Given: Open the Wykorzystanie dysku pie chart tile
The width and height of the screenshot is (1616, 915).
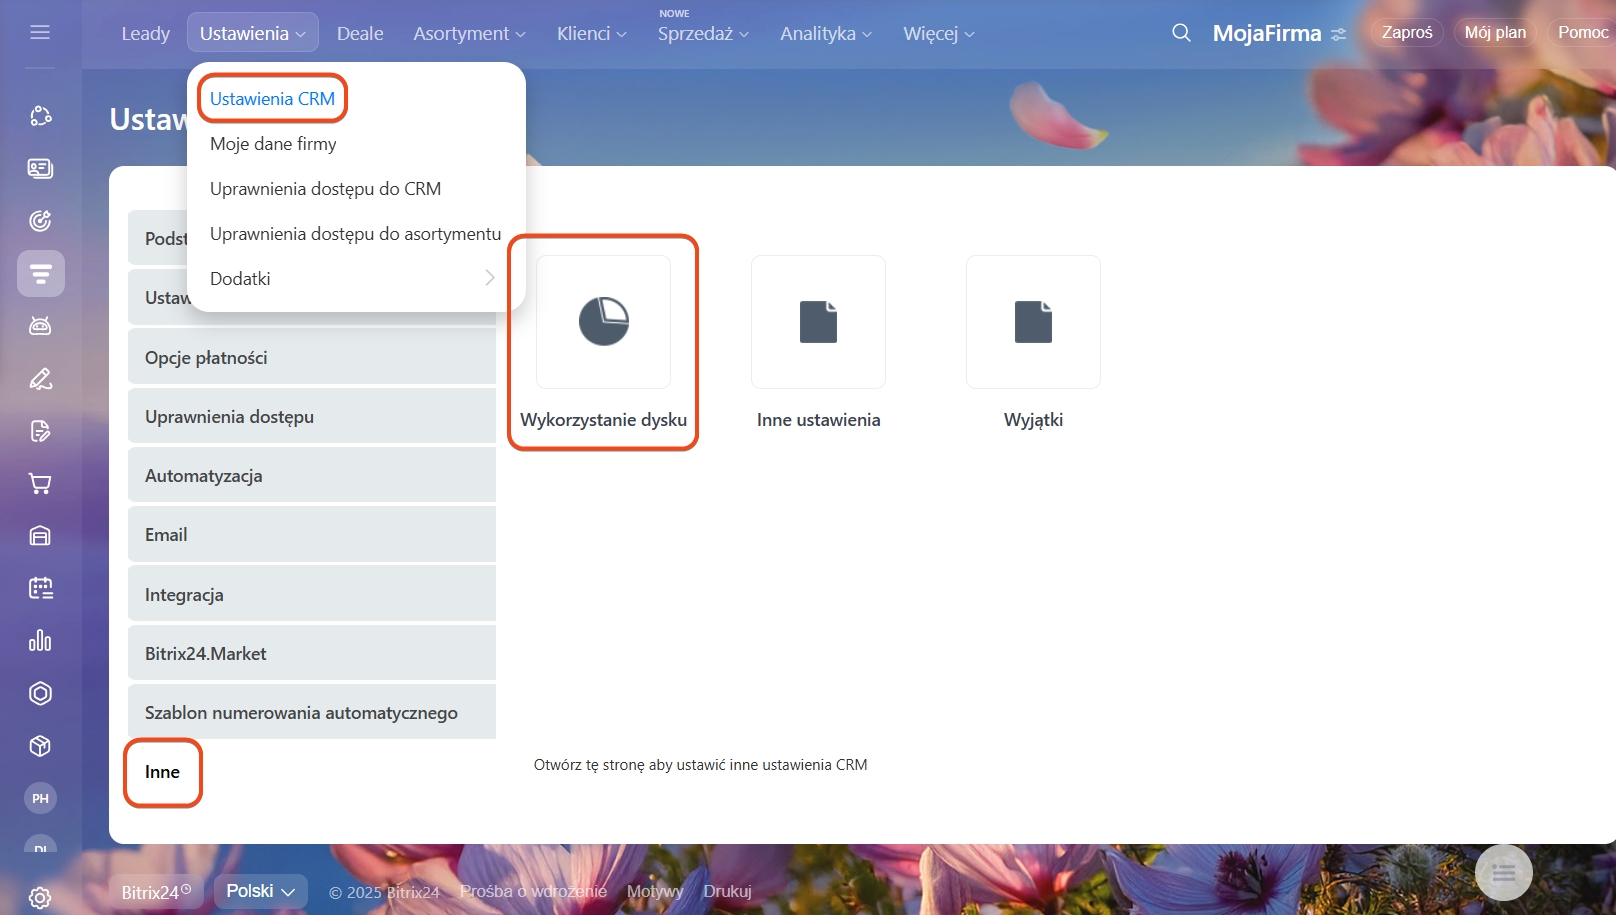Looking at the screenshot, I should point(603,322).
